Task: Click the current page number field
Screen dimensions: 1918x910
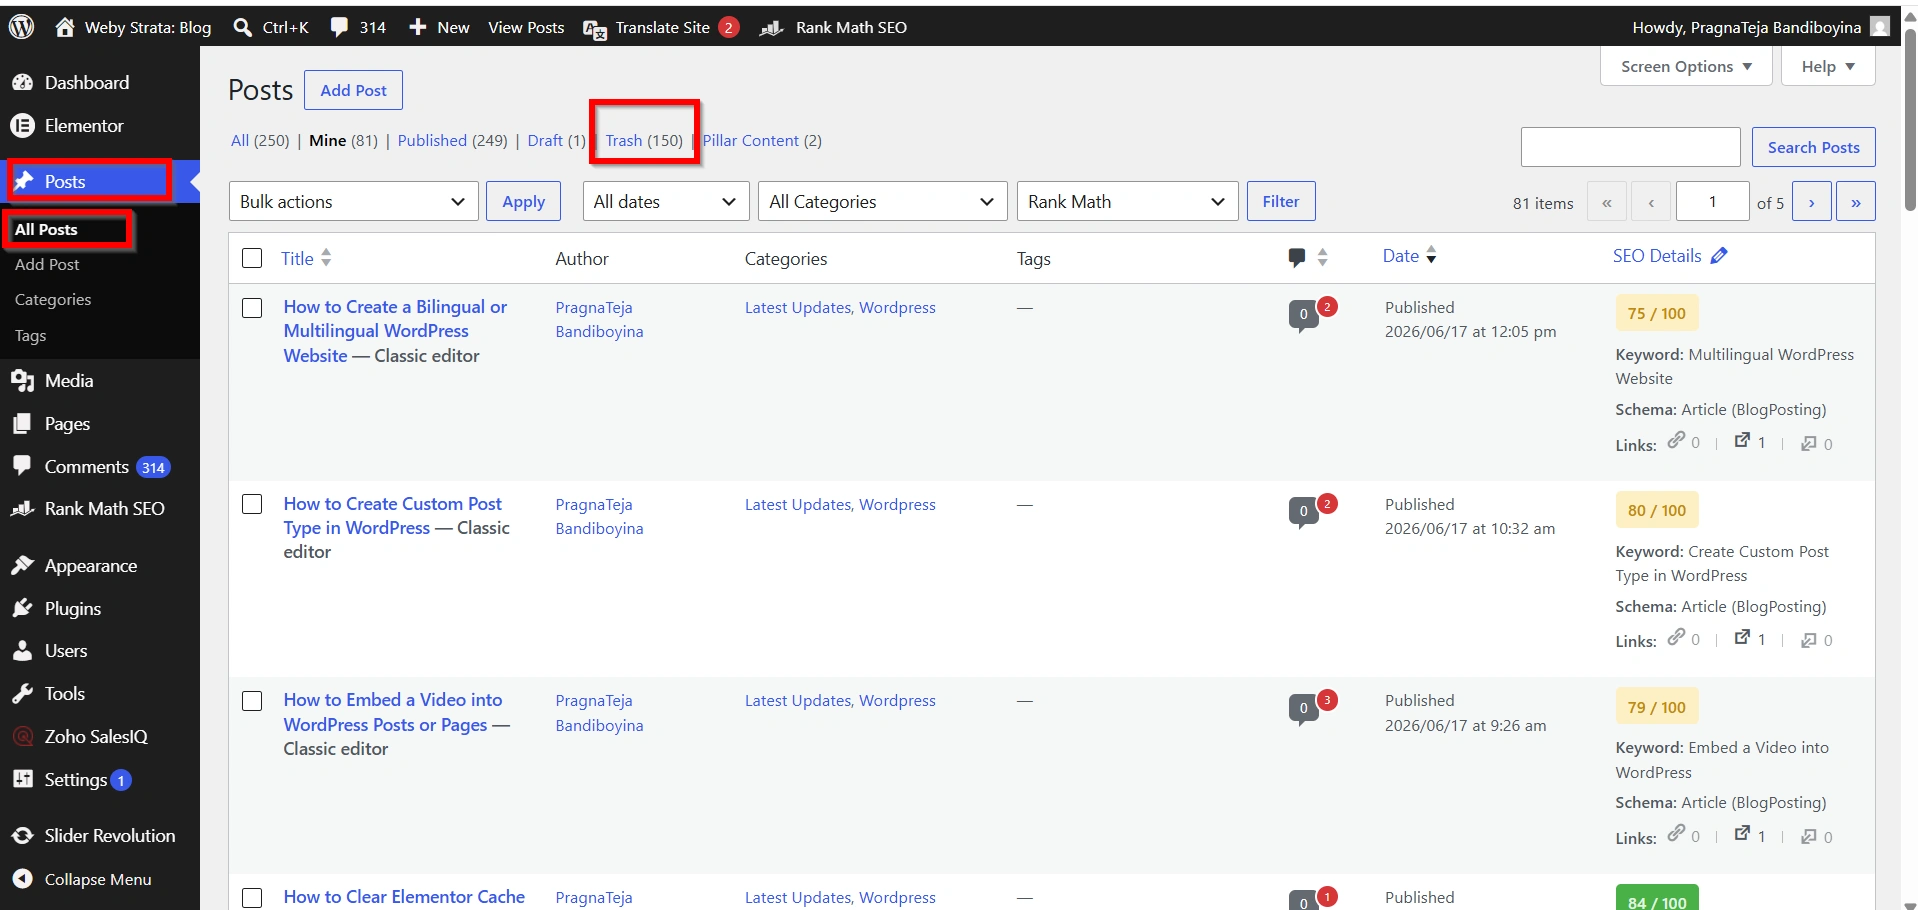Action: (x=1713, y=202)
